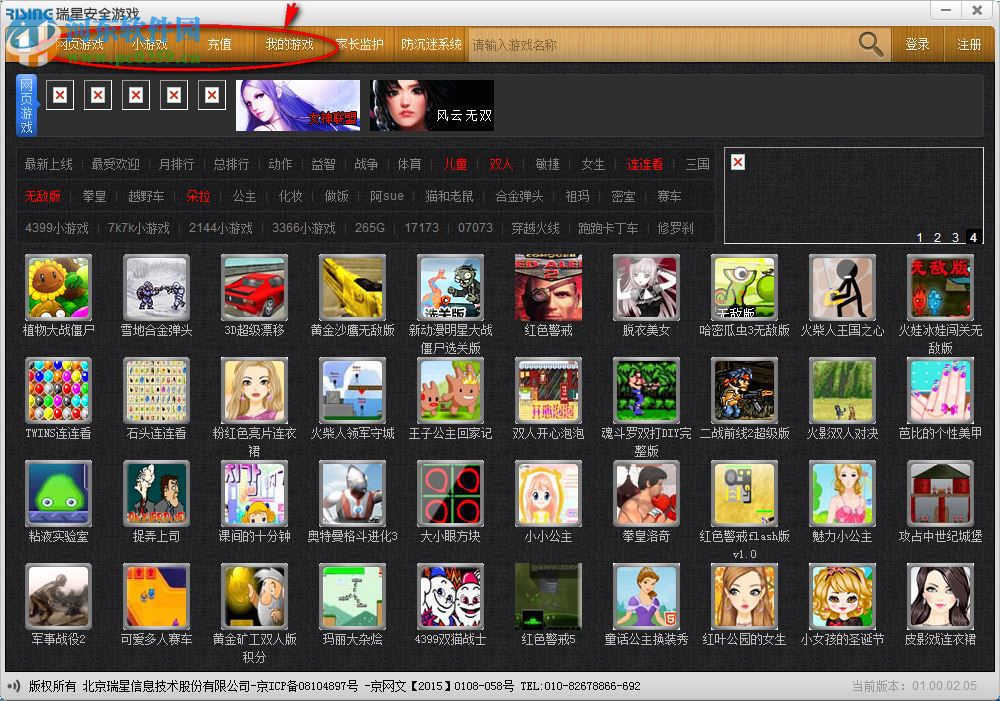Open the 防沉迷系统 tab
The height and width of the screenshot is (701, 1000).
click(431, 45)
